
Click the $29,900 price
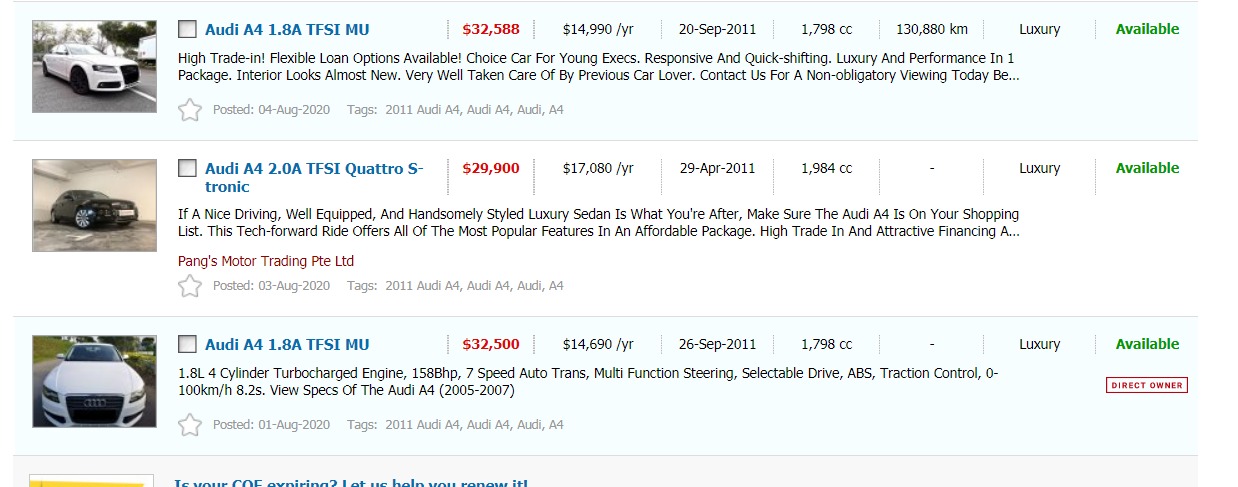[x=491, y=168]
